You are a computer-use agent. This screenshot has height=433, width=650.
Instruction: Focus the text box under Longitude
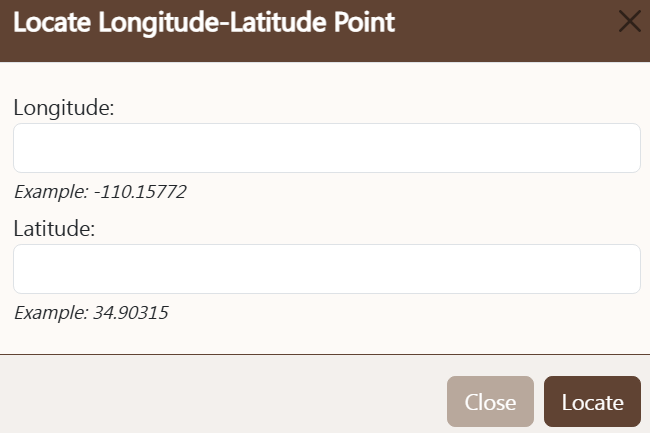click(327, 148)
